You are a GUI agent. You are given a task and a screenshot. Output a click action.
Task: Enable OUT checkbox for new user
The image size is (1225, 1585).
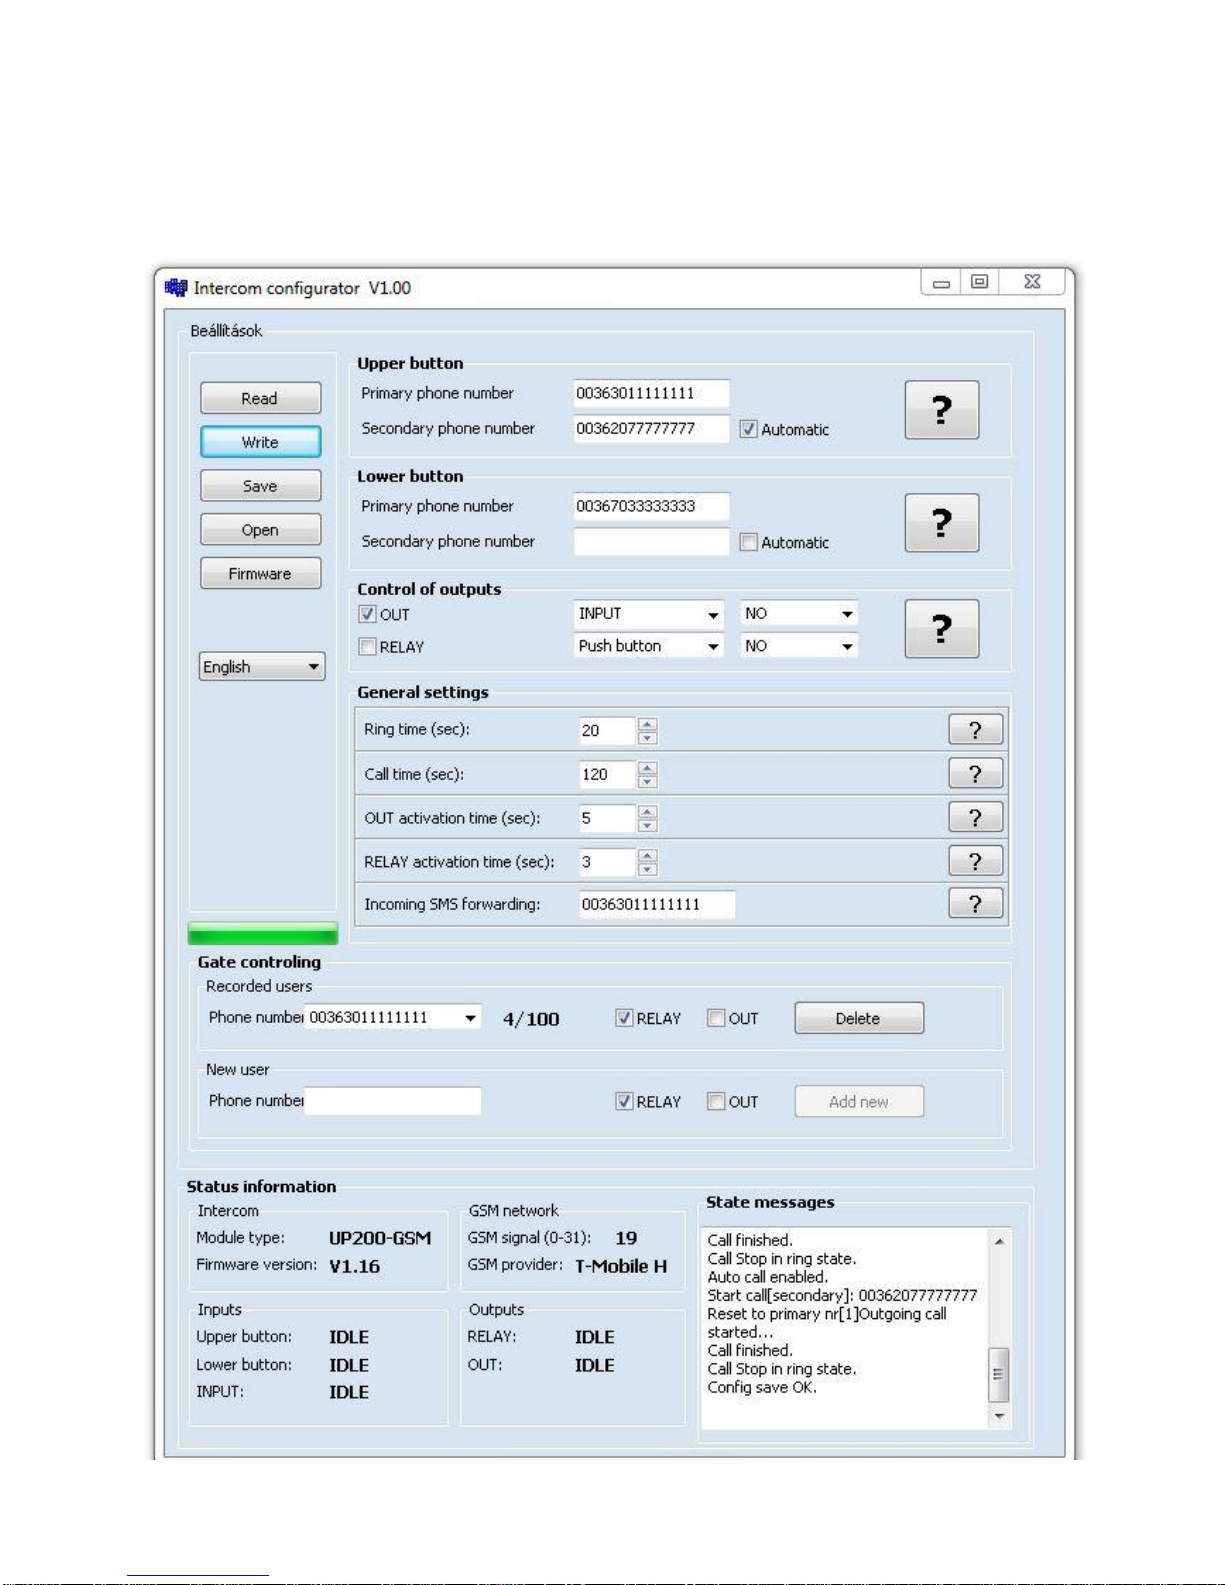click(716, 1101)
